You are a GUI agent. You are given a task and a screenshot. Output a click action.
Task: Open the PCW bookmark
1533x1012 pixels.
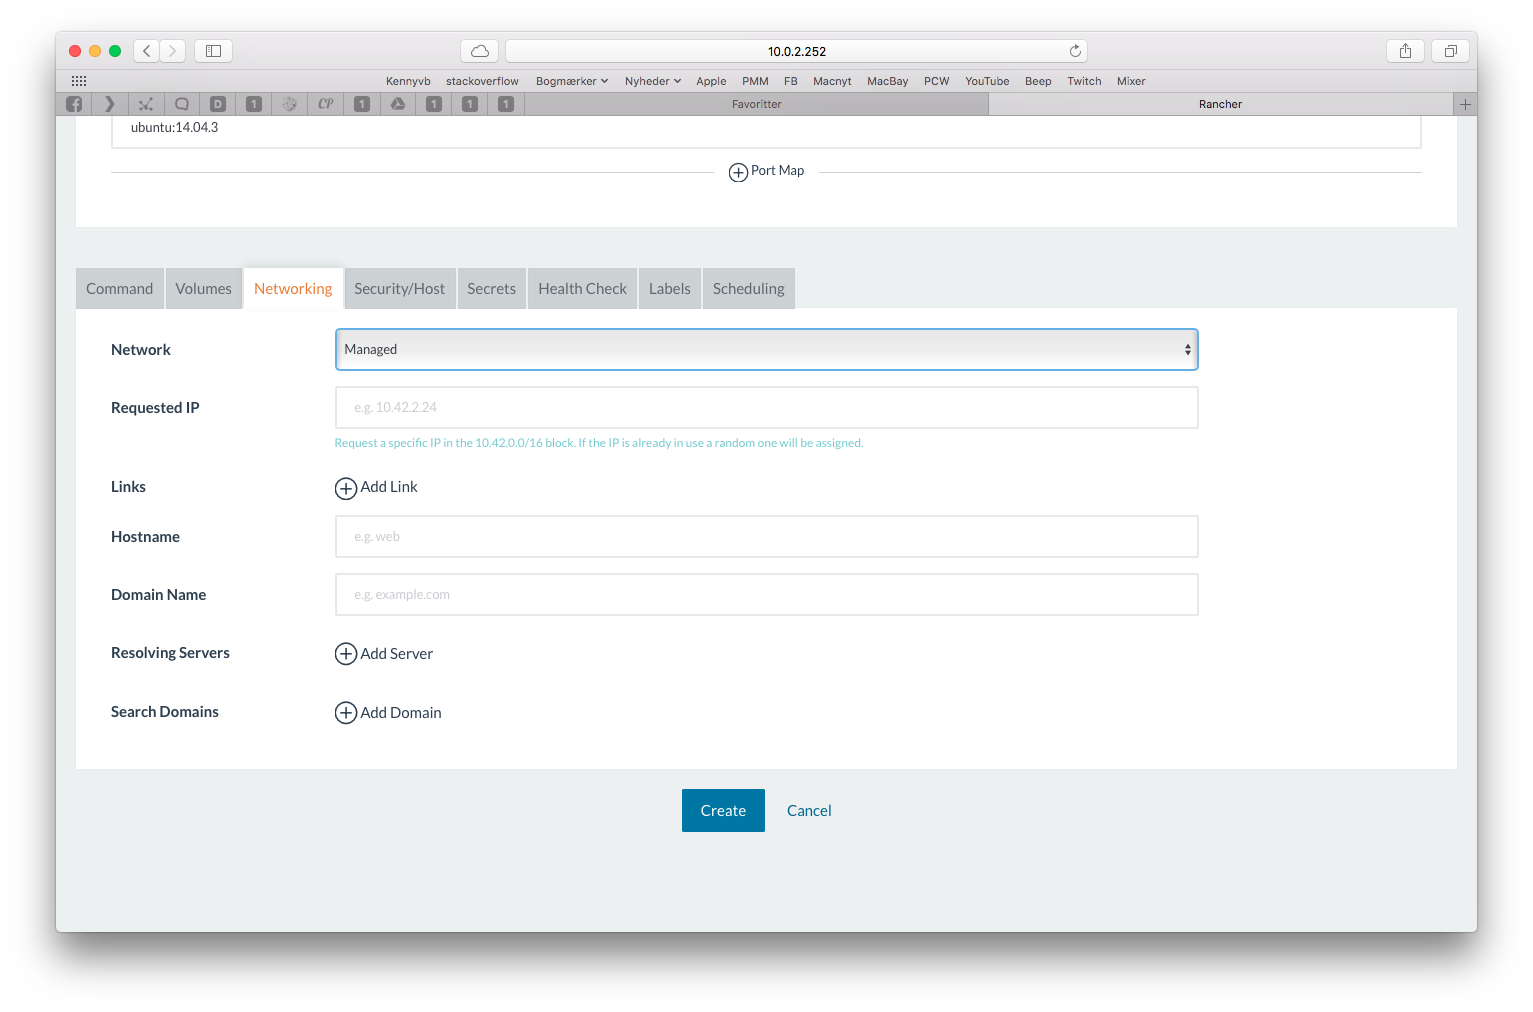pos(937,81)
